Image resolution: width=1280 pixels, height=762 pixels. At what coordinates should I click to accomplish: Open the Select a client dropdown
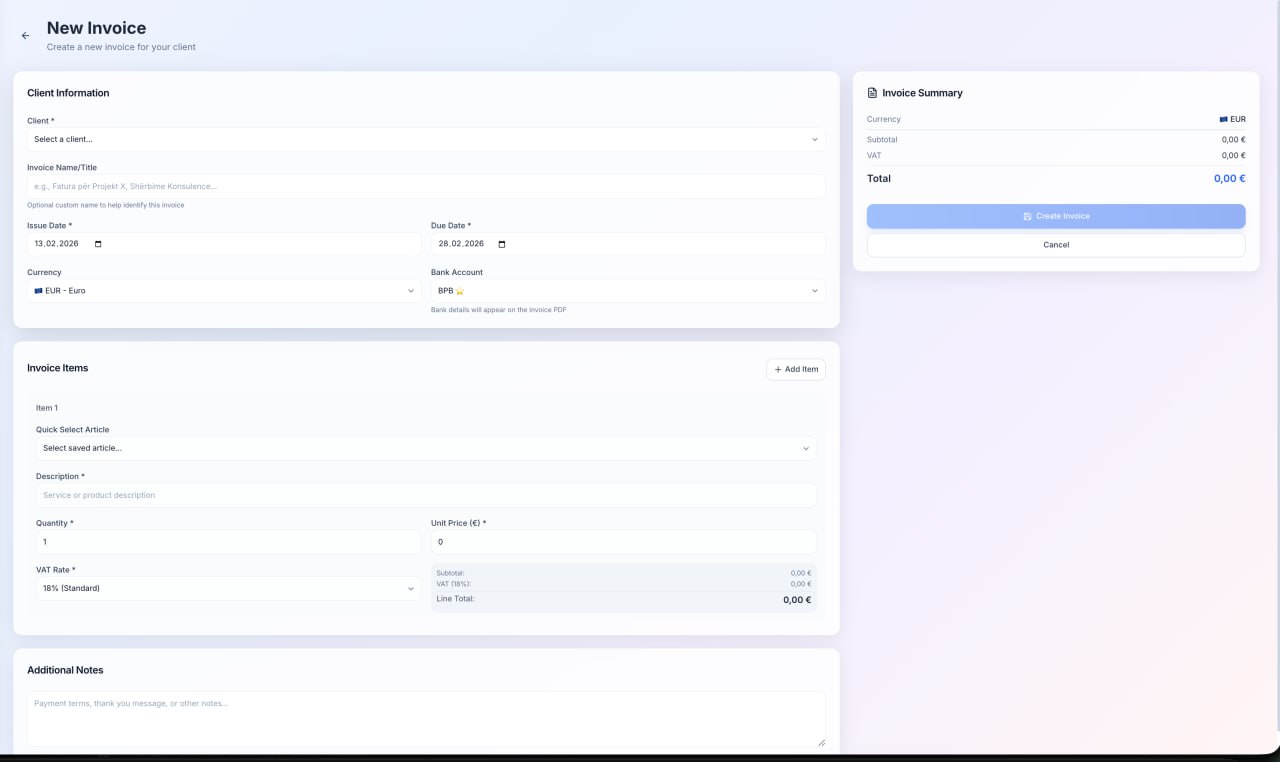tap(427, 139)
